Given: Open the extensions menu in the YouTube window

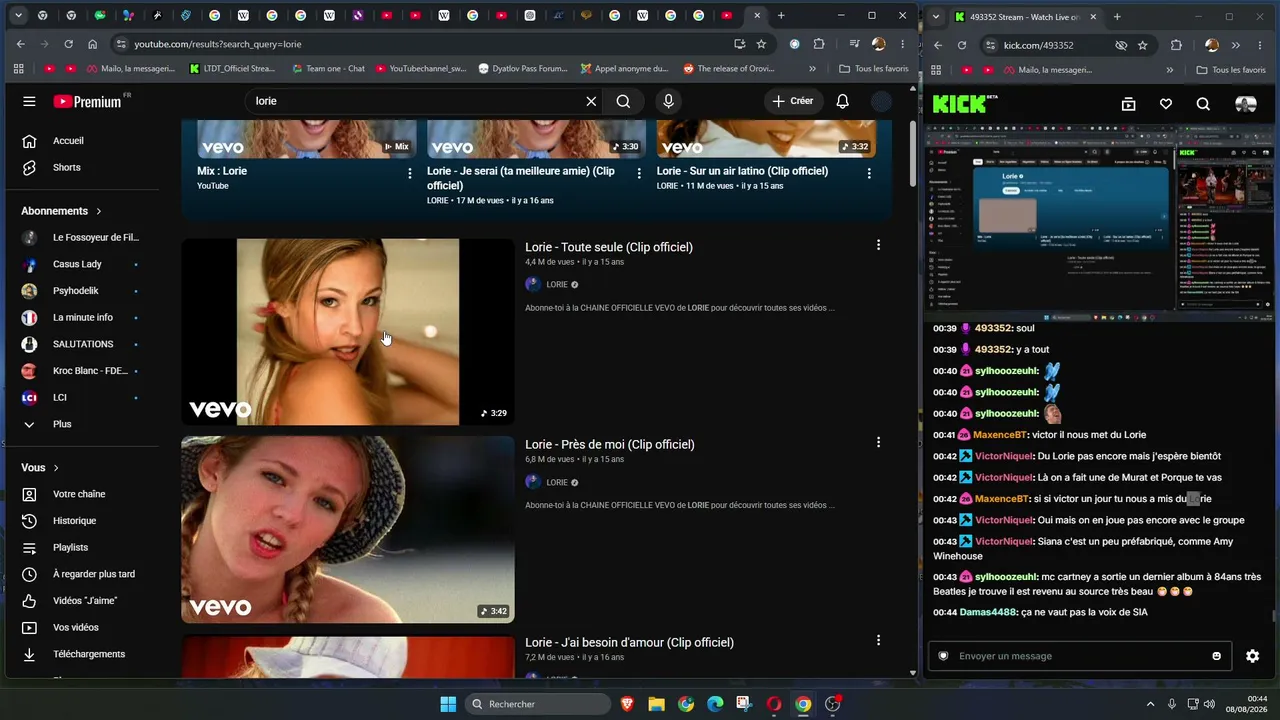Looking at the screenshot, I should click(819, 44).
